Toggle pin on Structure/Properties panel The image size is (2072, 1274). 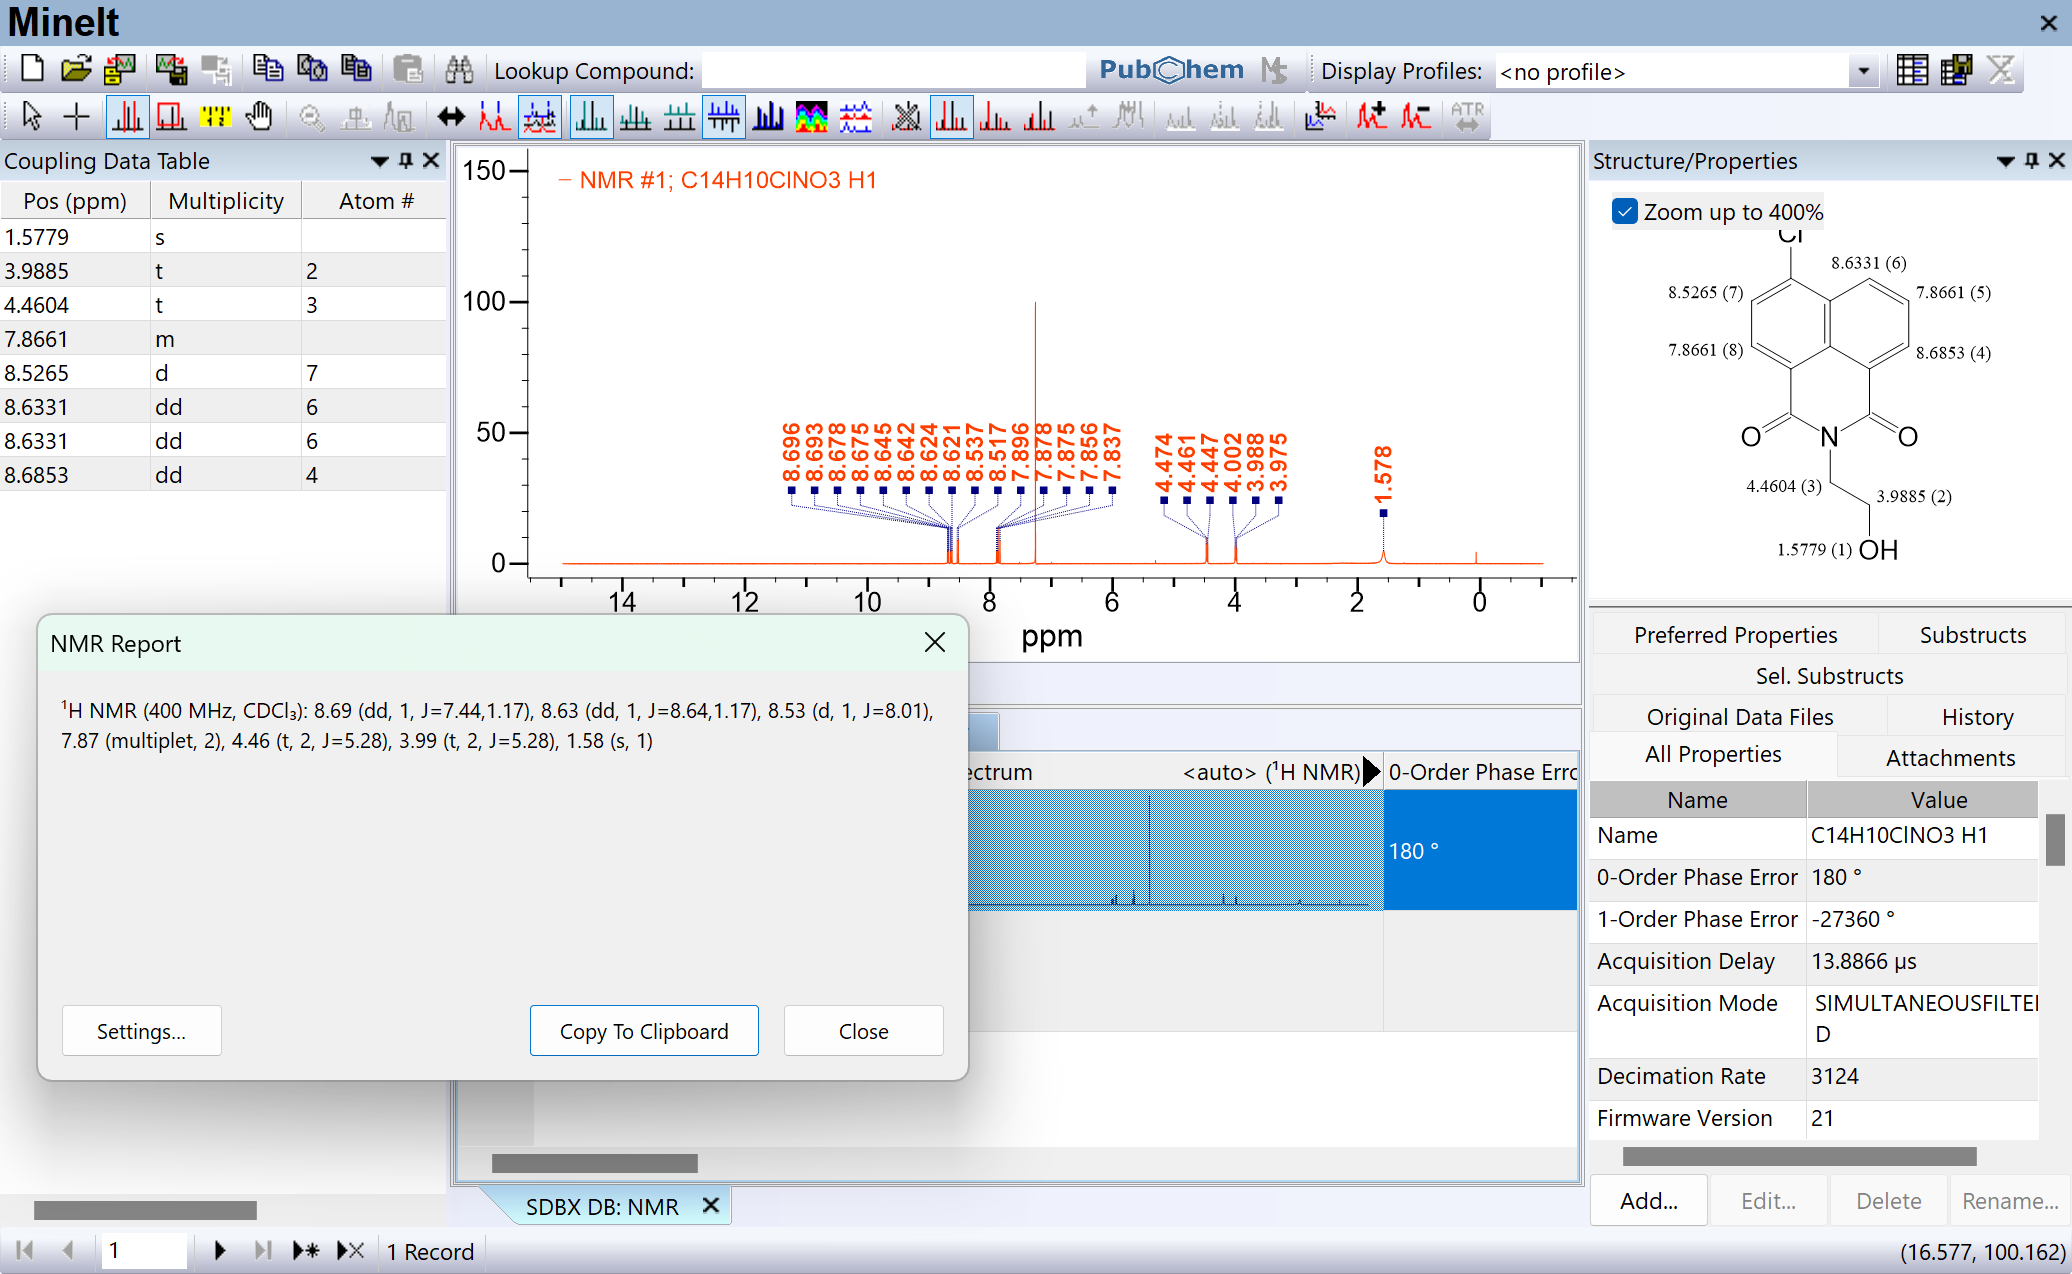[x=2032, y=160]
